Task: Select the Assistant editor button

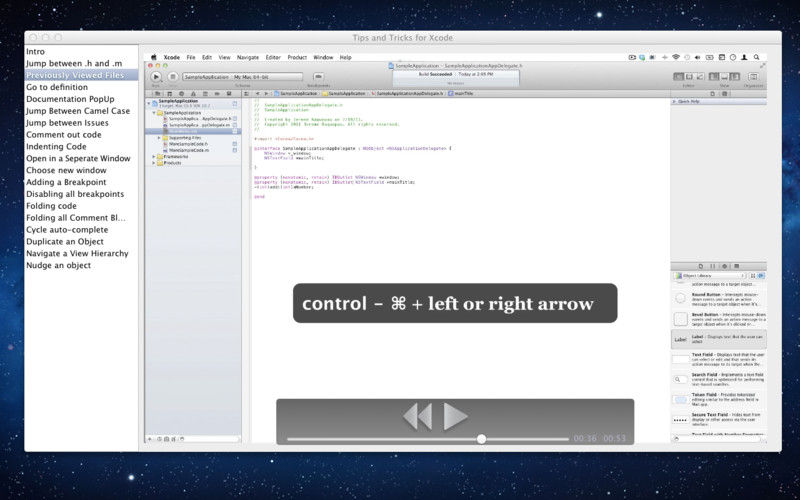Action: coord(689,77)
